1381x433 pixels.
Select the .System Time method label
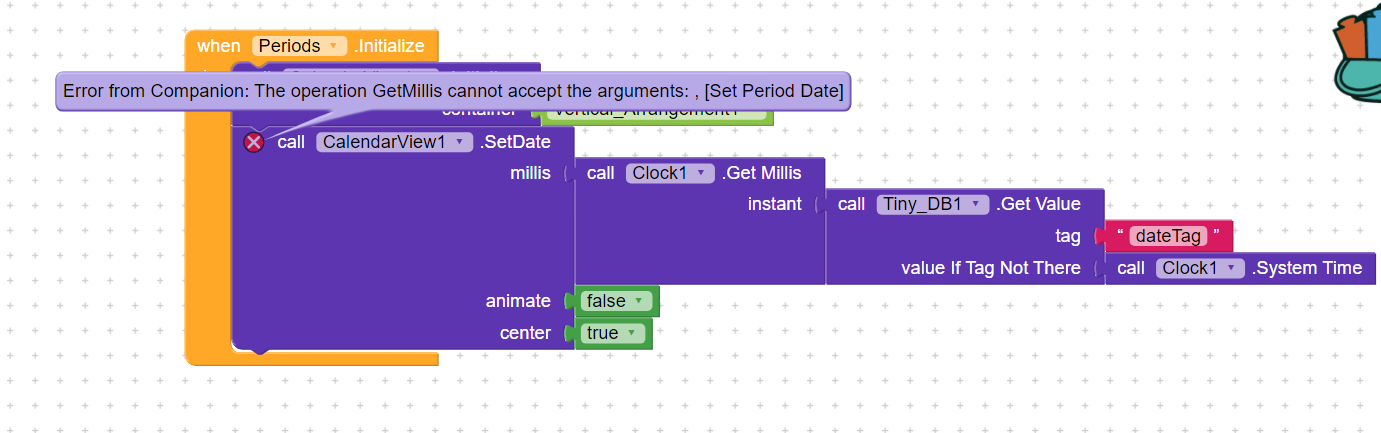pos(1306,268)
